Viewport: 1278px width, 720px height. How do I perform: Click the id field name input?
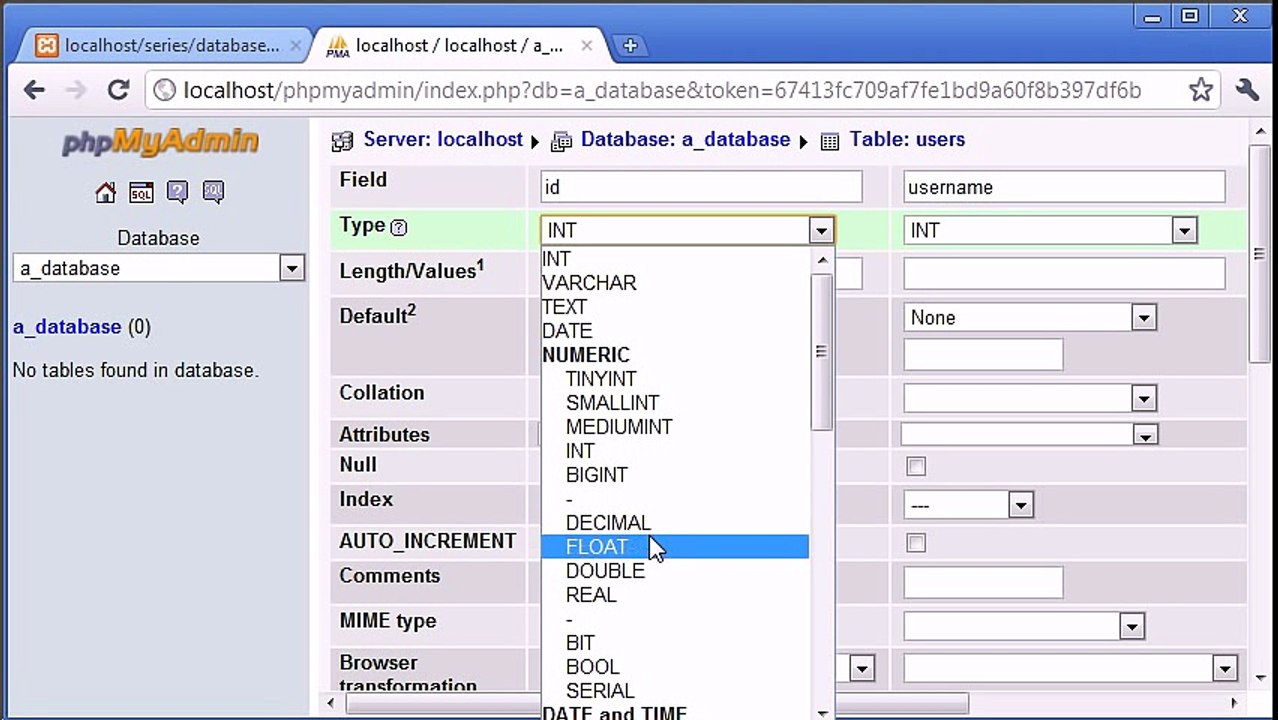701,187
